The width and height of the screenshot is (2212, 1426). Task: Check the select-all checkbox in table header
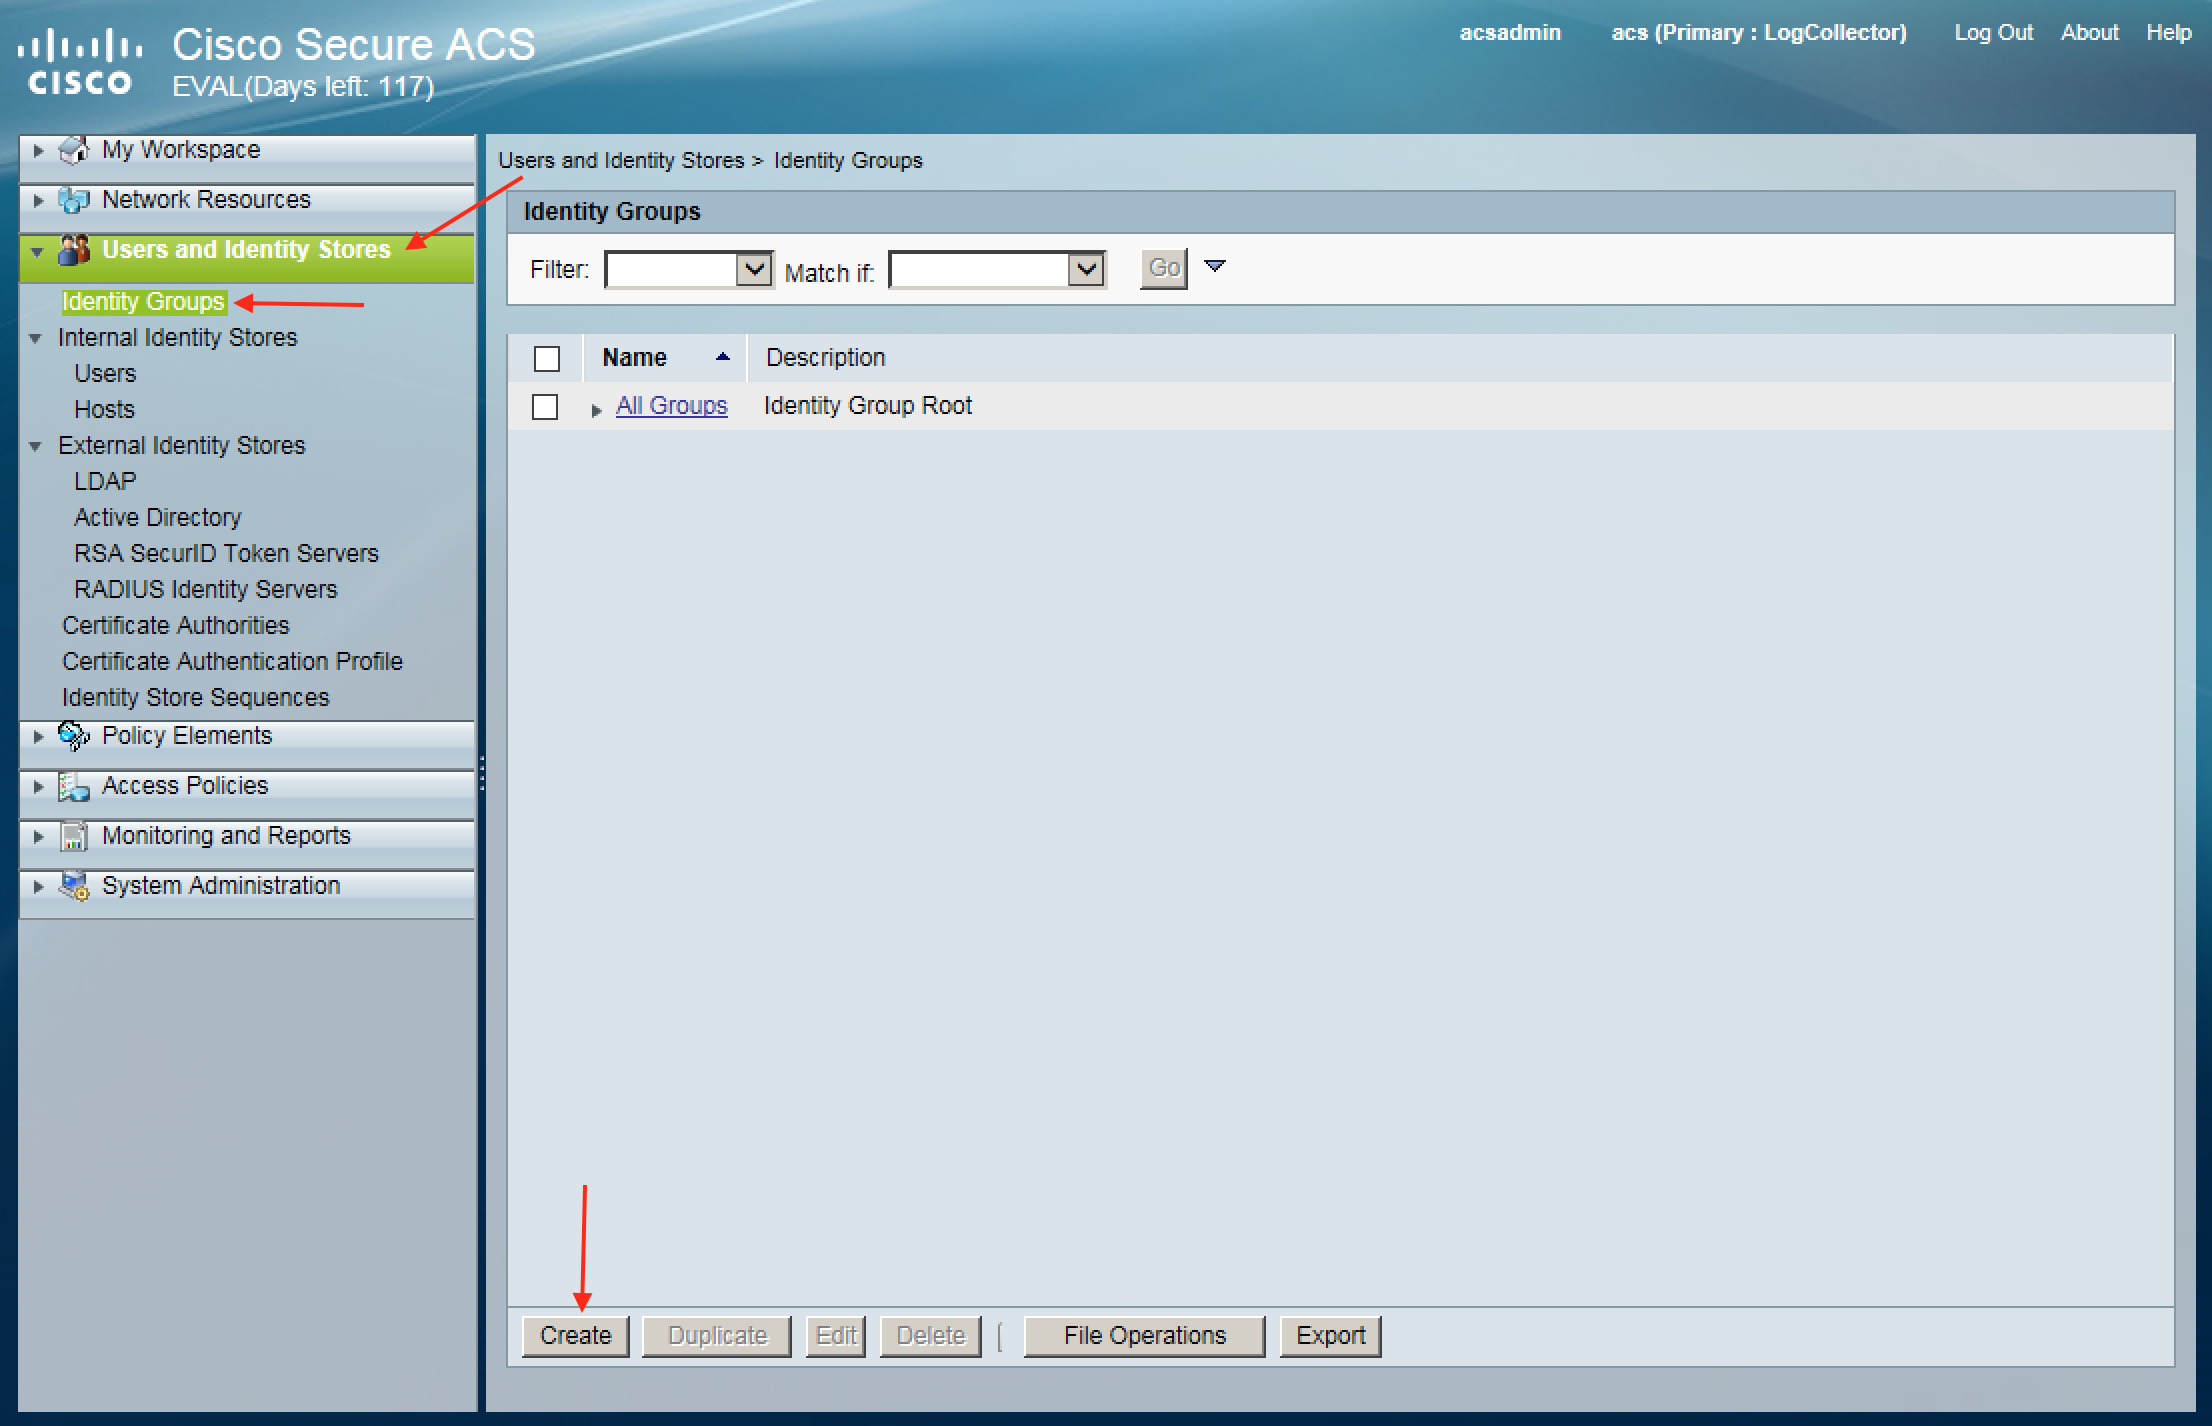(x=547, y=358)
